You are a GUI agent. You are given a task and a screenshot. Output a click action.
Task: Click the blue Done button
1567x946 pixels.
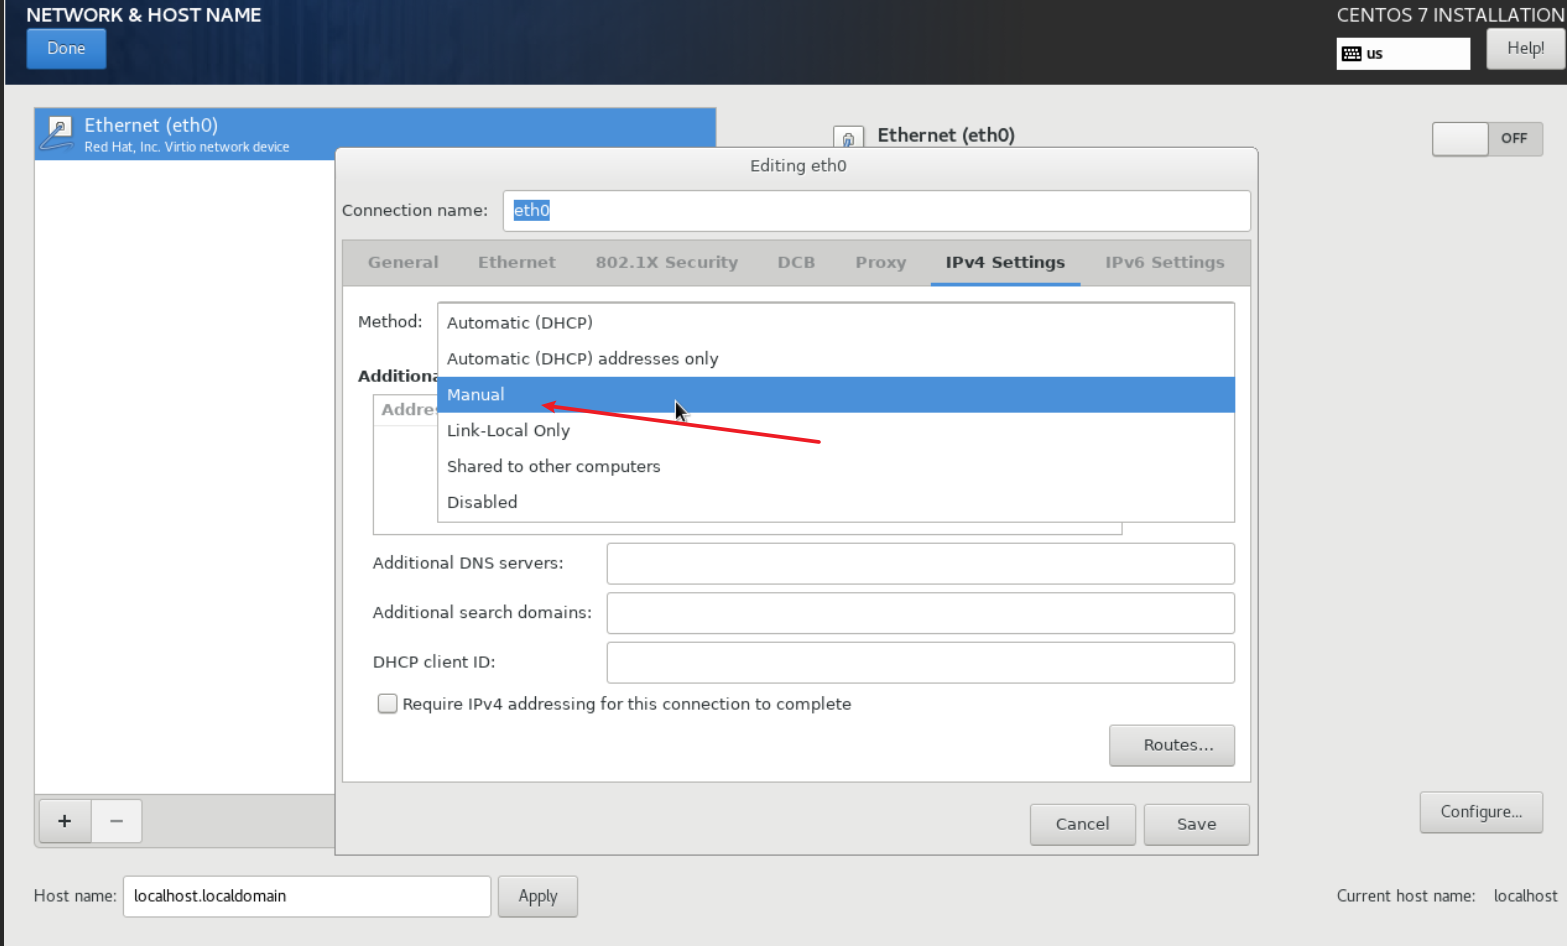tap(66, 49)
